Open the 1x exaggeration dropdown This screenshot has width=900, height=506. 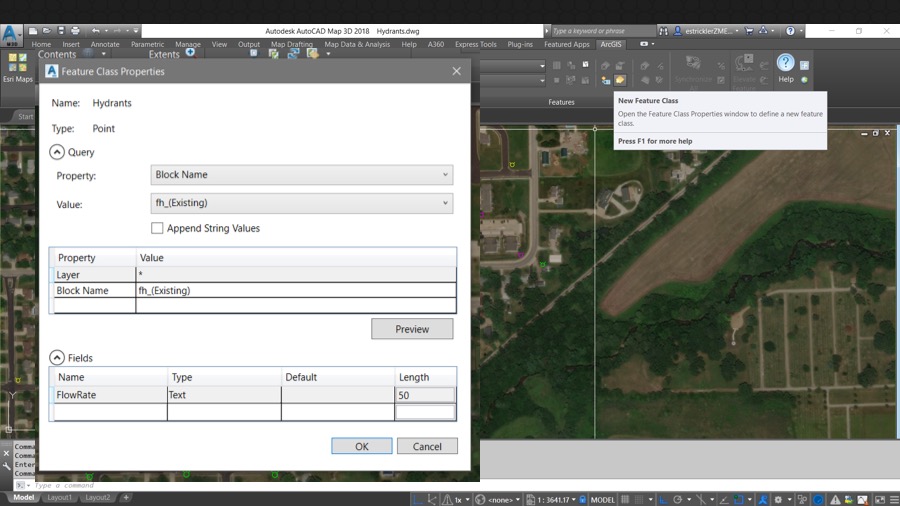click(x=467, y=500)
